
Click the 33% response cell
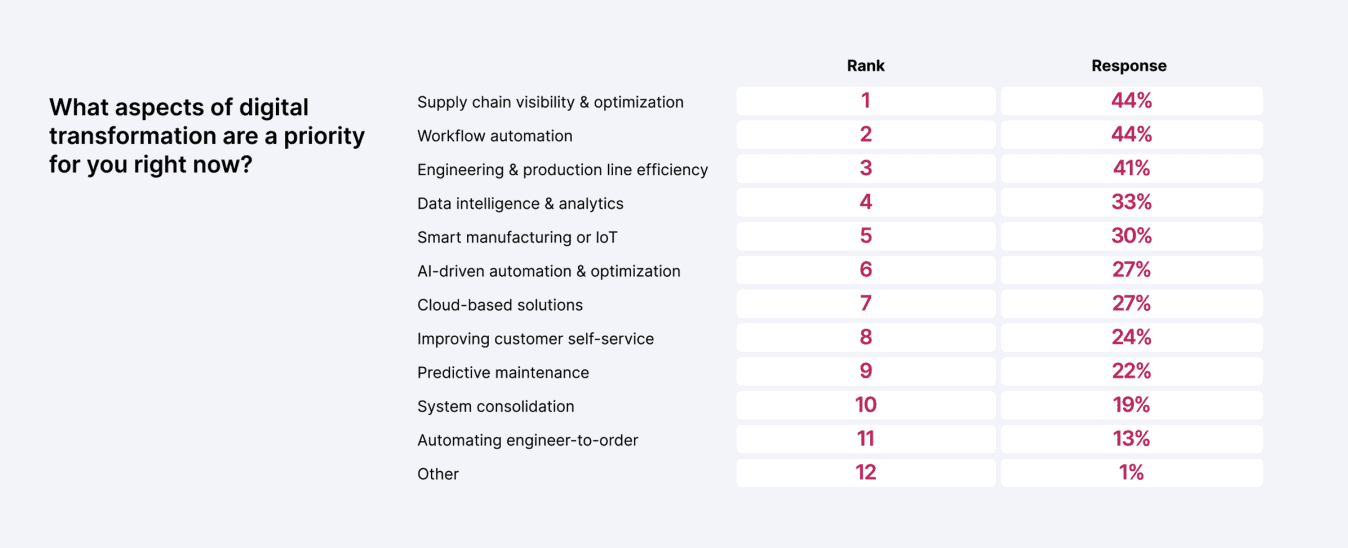(1131, 202)
